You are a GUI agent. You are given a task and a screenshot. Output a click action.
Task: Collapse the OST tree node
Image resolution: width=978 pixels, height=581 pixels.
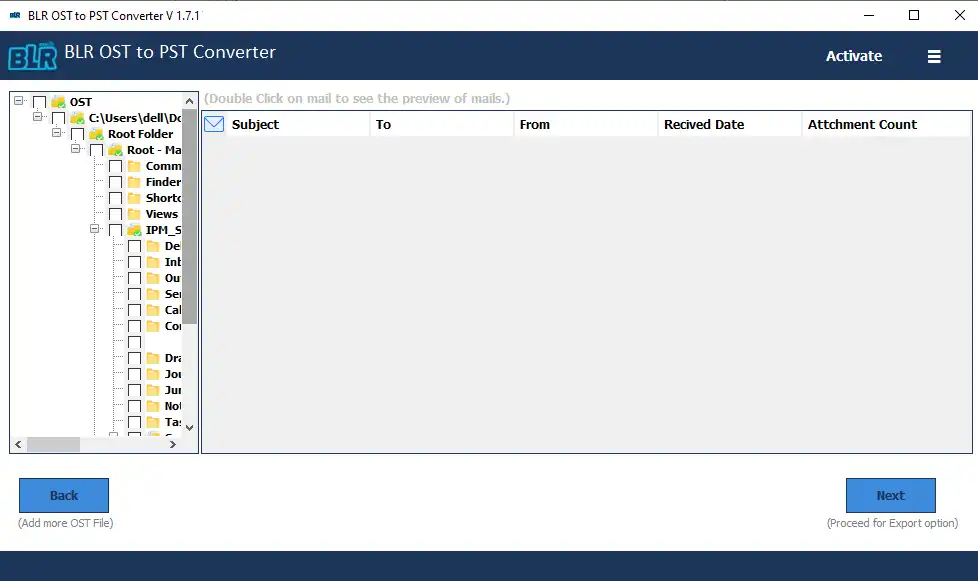pyautogui.click(x=19, y=101)
